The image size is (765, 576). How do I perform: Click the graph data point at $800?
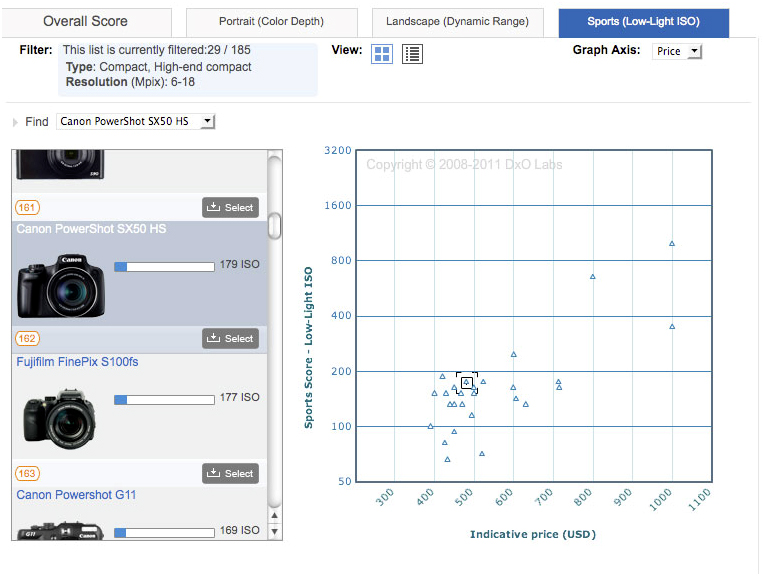[593, 277]
